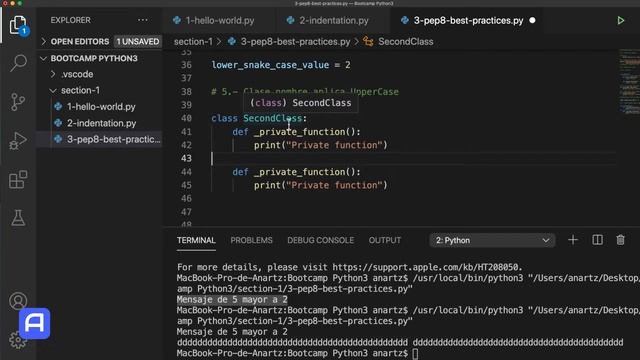Open the Run and Debug view icon
Viewport: 640px width, 360px height.
(x=18, y=141)
